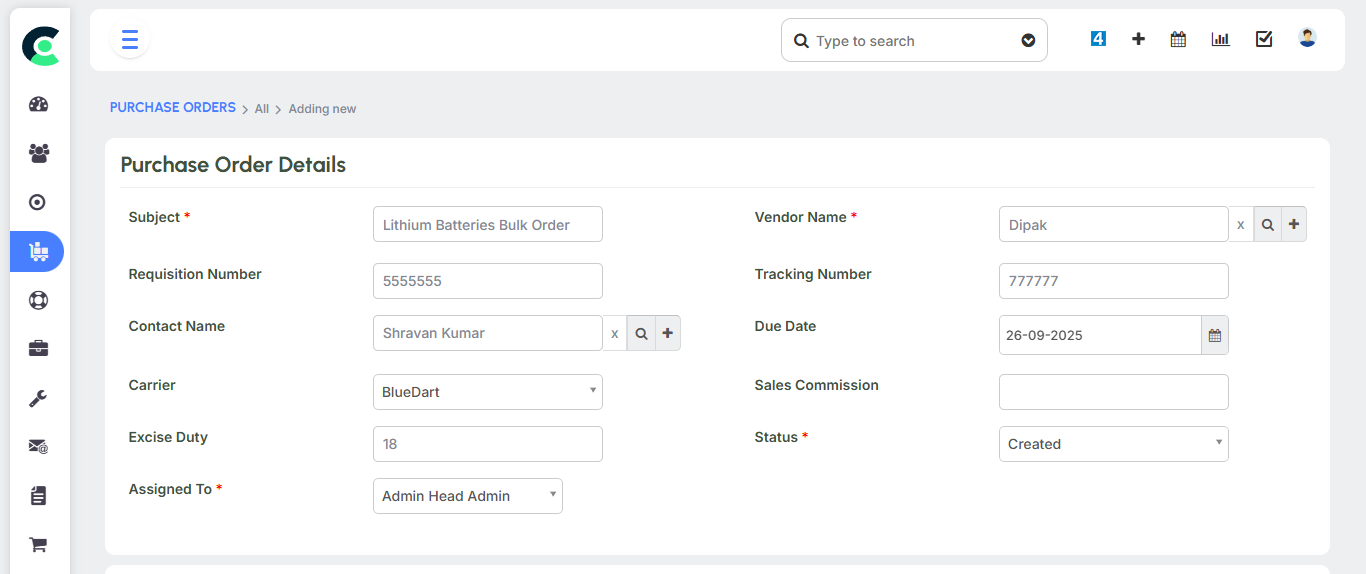1366x574 pixels.
Task: Click the search magnifier in search box
Action: coord(801,41)
